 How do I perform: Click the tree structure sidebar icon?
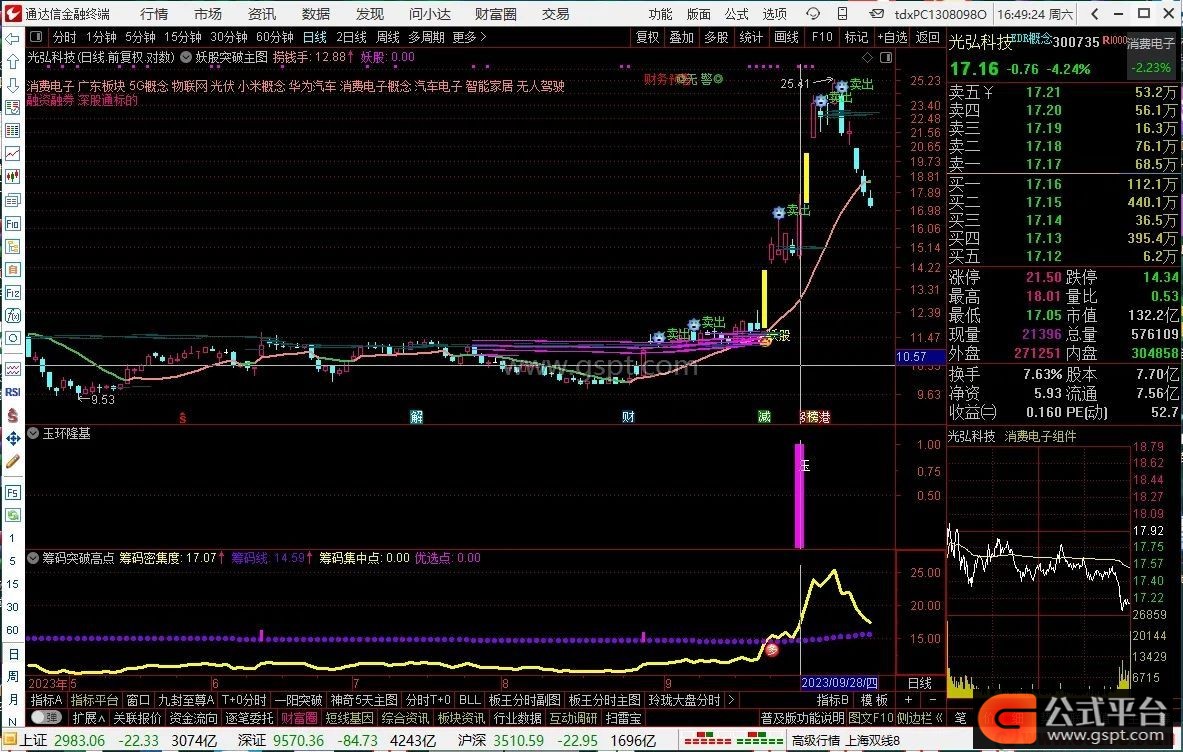(13, 246)
